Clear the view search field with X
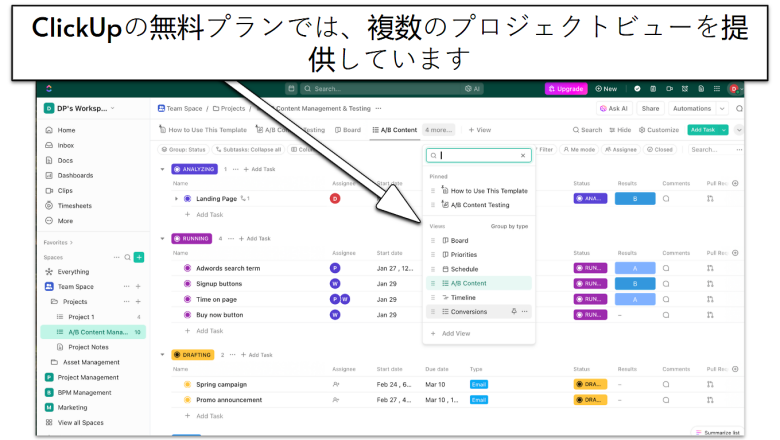This screenshot has width=780, height=440. coord(523,156)
